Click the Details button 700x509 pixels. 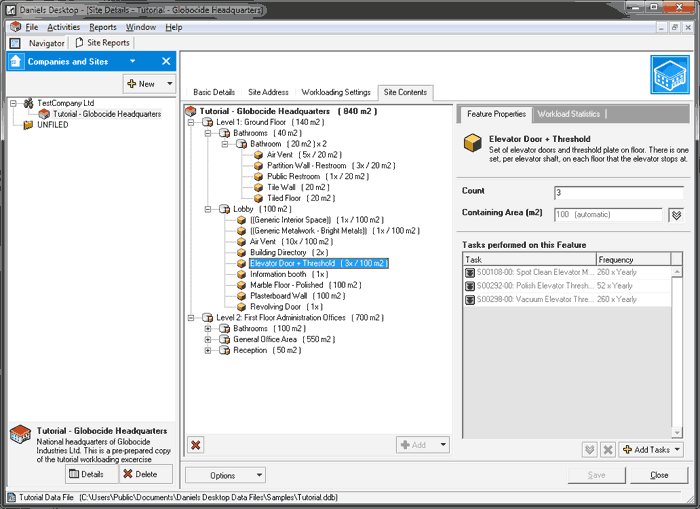92,474
